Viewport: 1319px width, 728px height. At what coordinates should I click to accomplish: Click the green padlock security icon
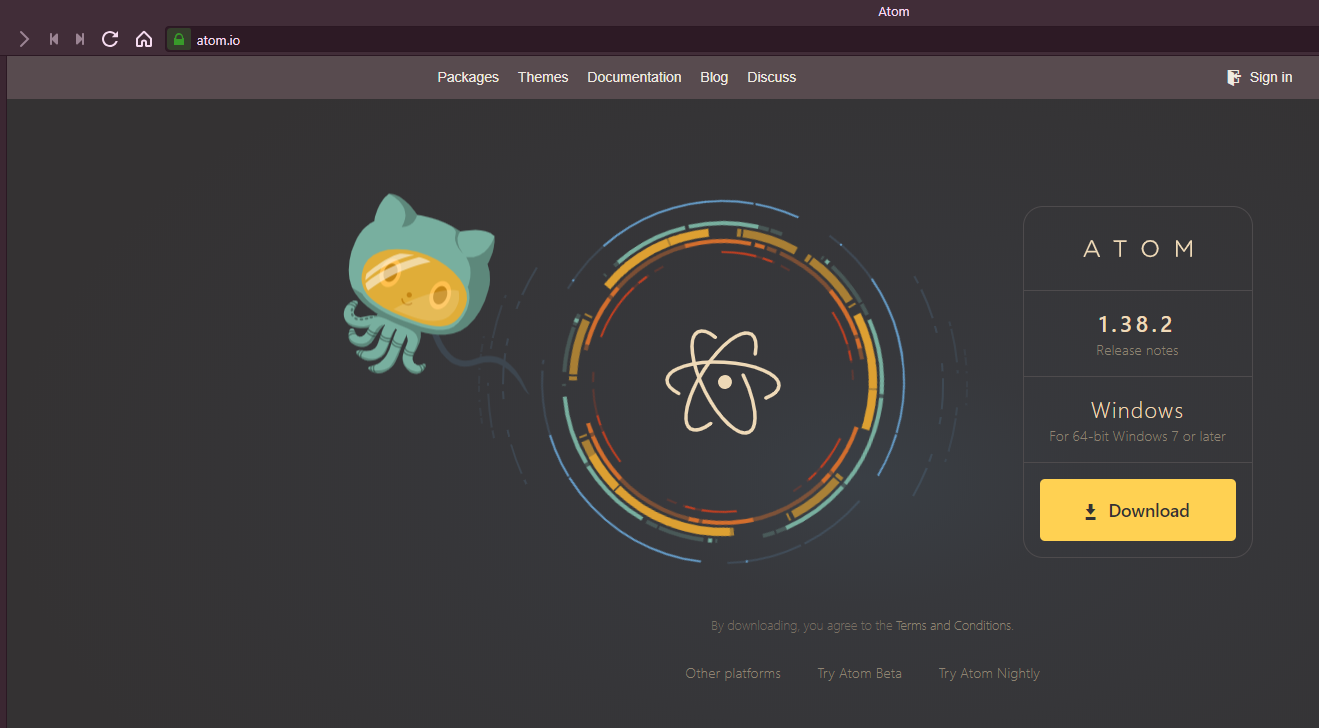tap(178, 39)
